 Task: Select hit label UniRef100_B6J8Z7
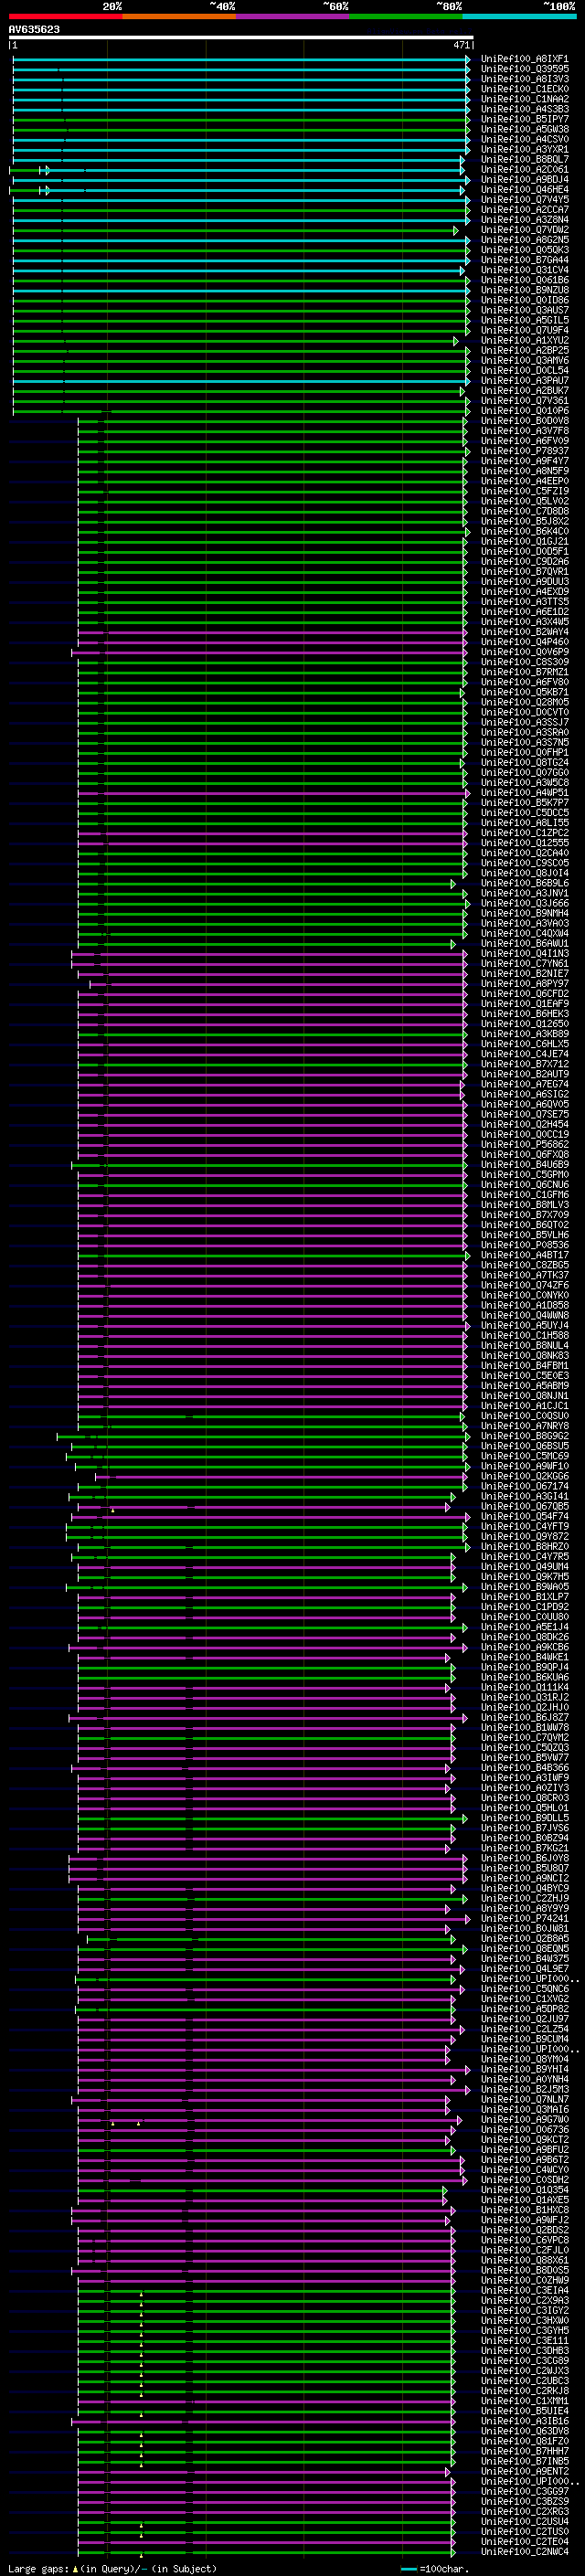(x=524, y=1718)
